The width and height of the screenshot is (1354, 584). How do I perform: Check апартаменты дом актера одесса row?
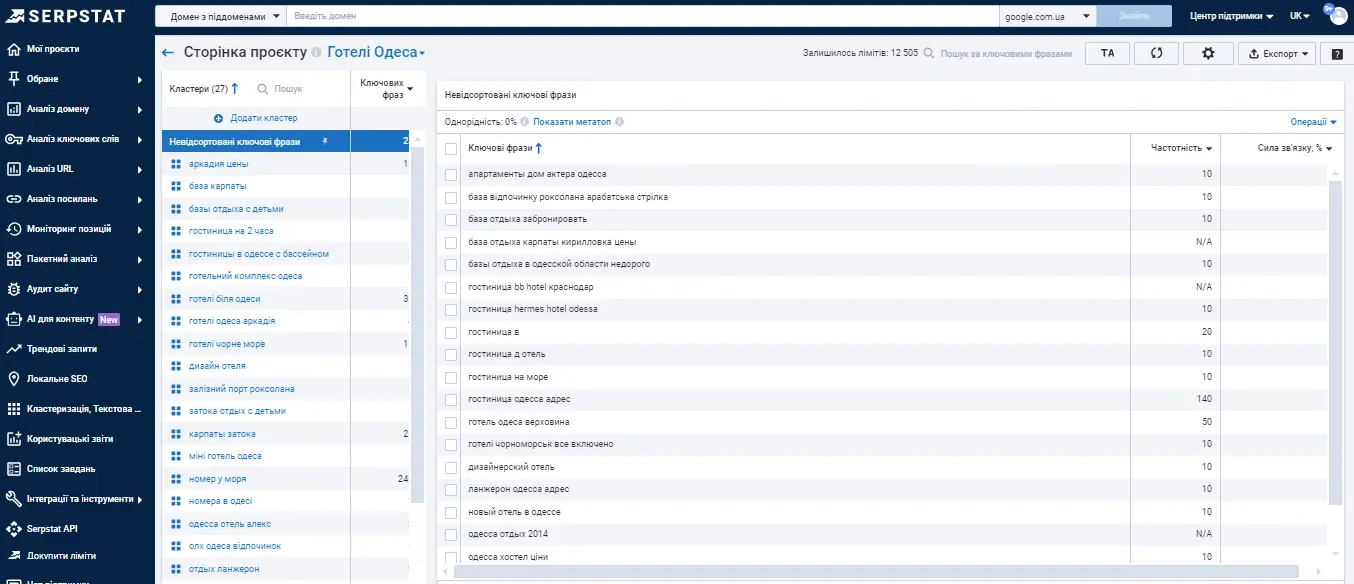pos(451,174)
